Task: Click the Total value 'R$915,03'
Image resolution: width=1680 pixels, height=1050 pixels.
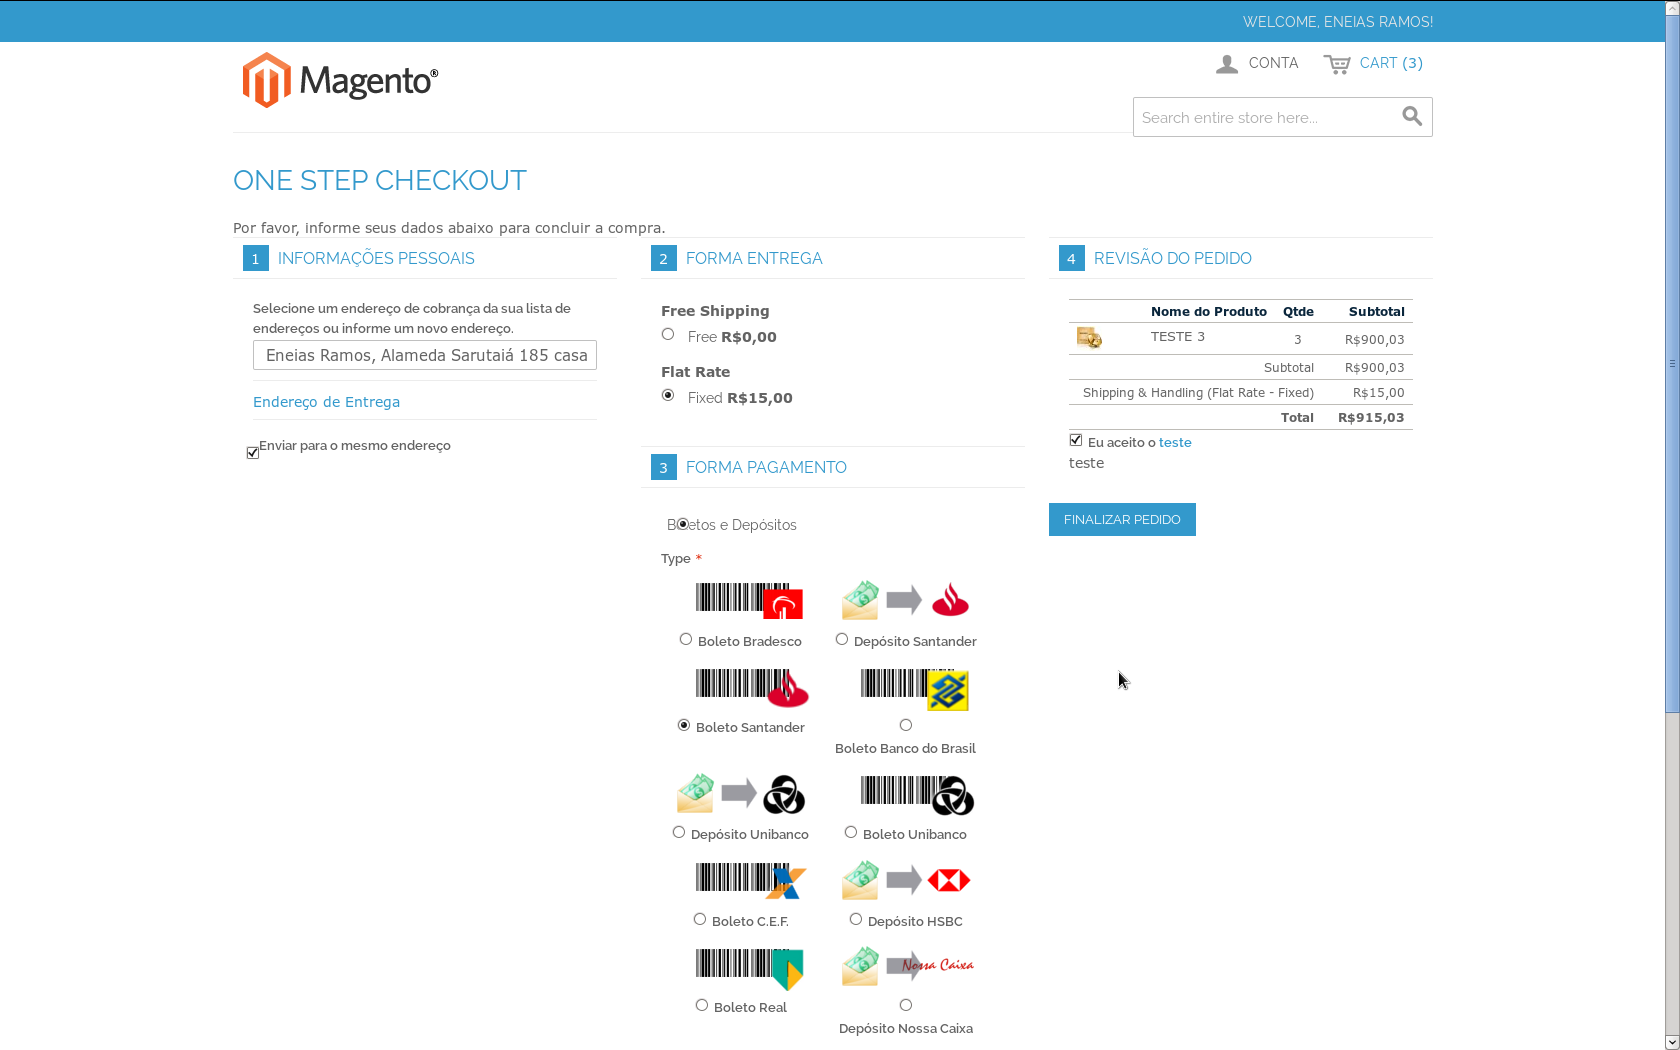Action: pos(1371,418)
